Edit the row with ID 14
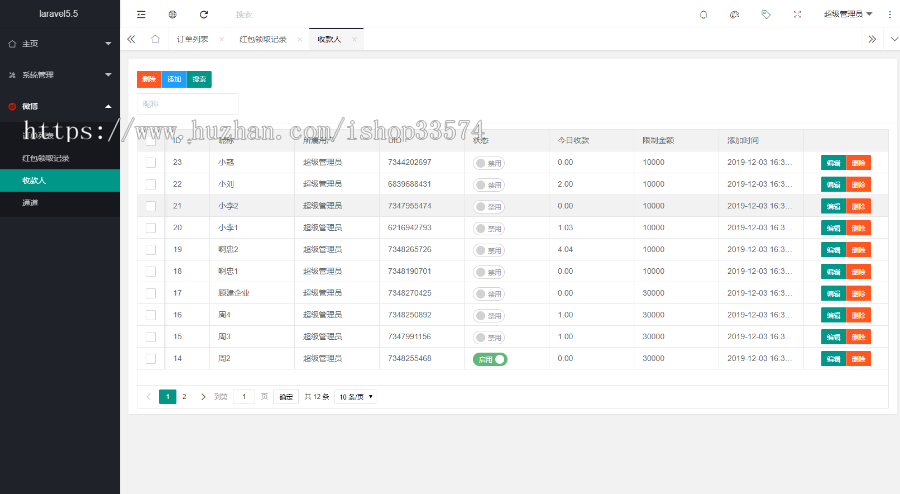 (x=833, y=359)
